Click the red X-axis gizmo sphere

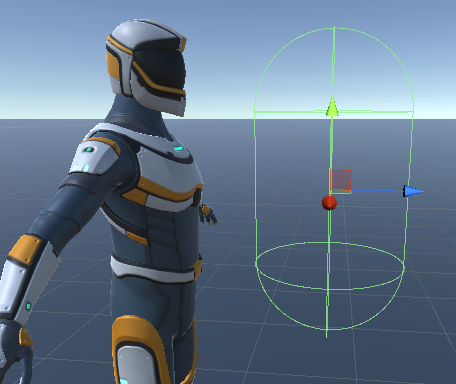329,203
